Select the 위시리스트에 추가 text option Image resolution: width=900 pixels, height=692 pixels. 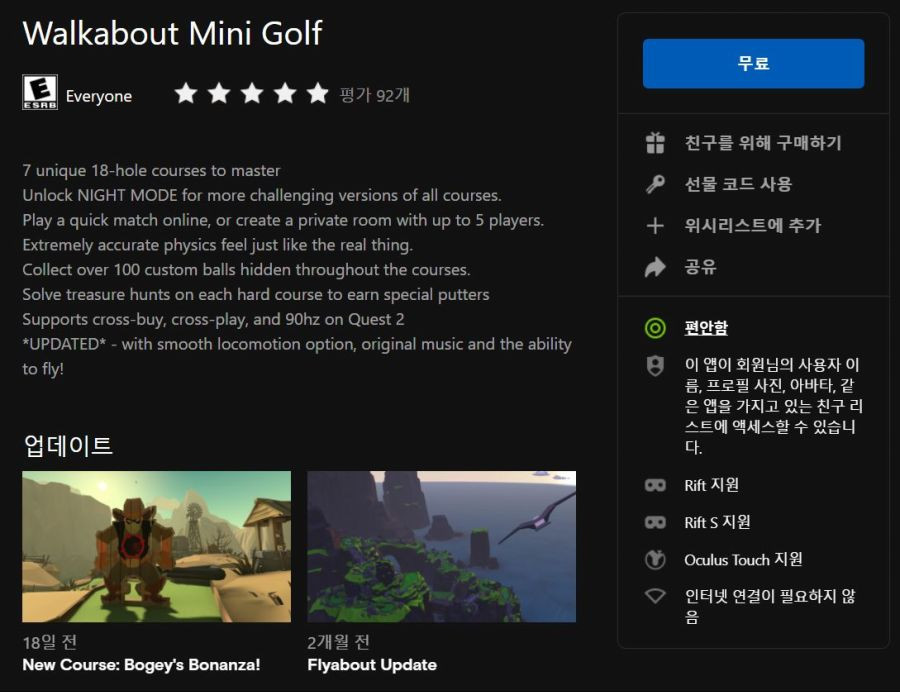point(752,226)
